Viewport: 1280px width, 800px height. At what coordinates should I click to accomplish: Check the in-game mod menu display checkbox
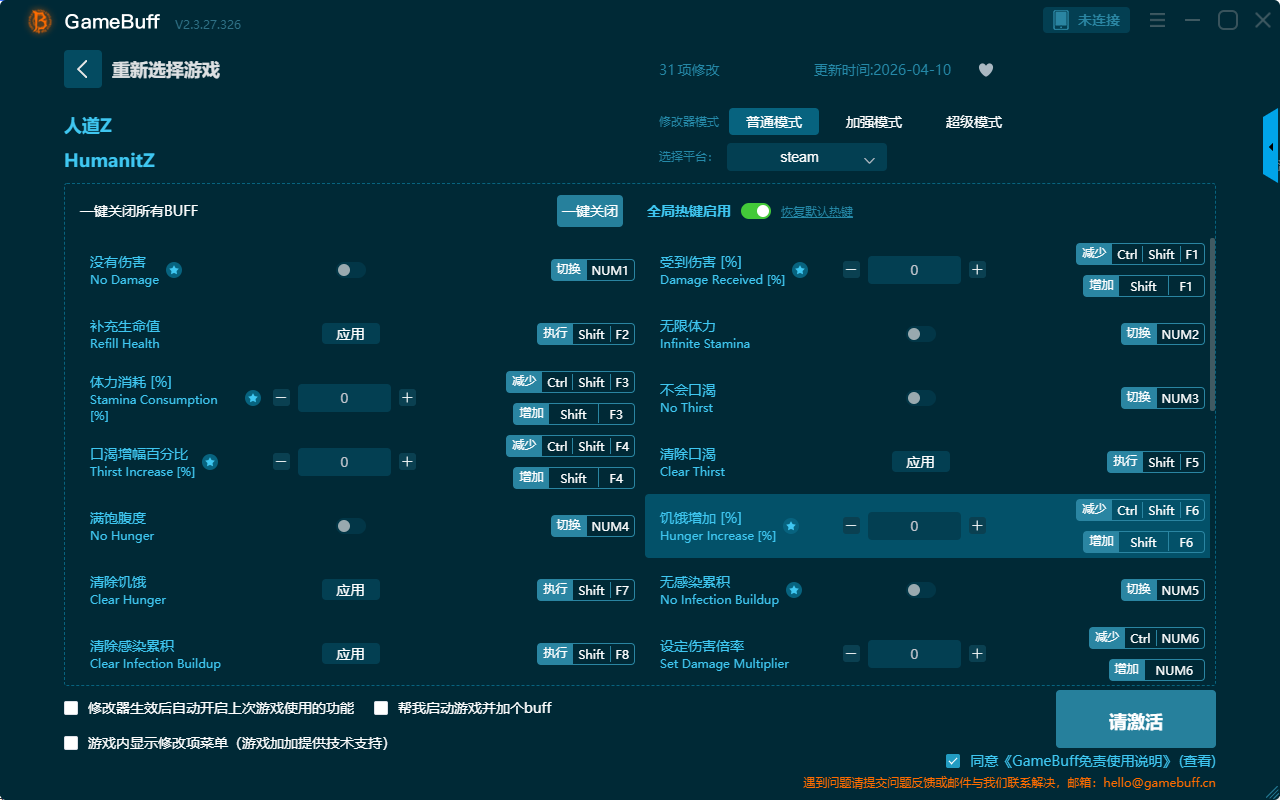71,743
